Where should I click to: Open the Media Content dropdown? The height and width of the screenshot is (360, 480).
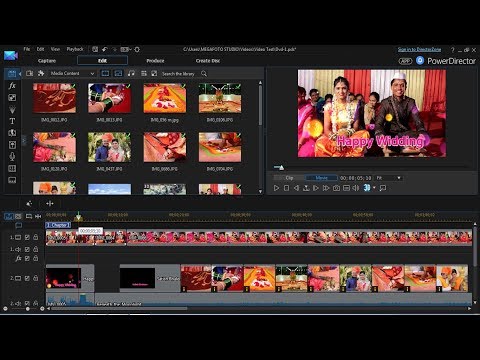pyautogui.click(x=72, y=73)
